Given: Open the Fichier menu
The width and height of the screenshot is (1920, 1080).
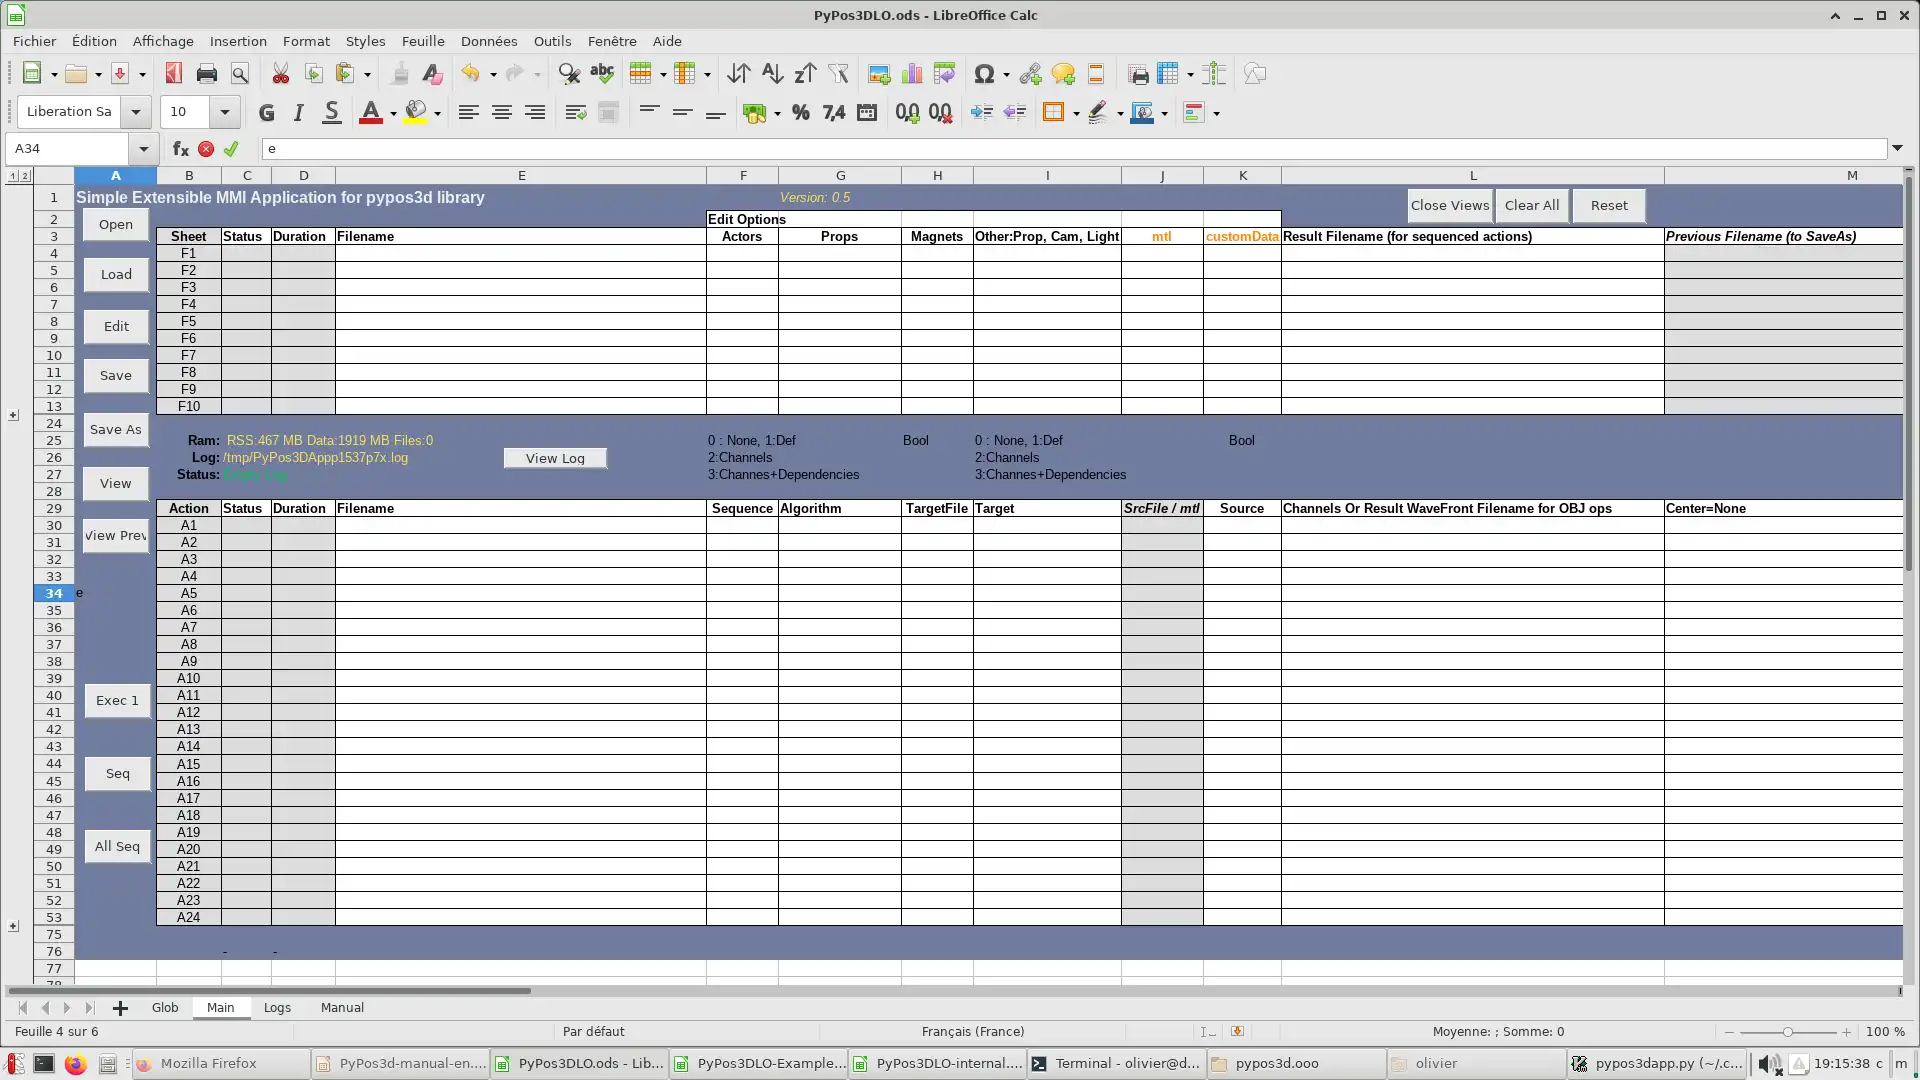Looking at the screenshot, I should click(x=33, y=40).
